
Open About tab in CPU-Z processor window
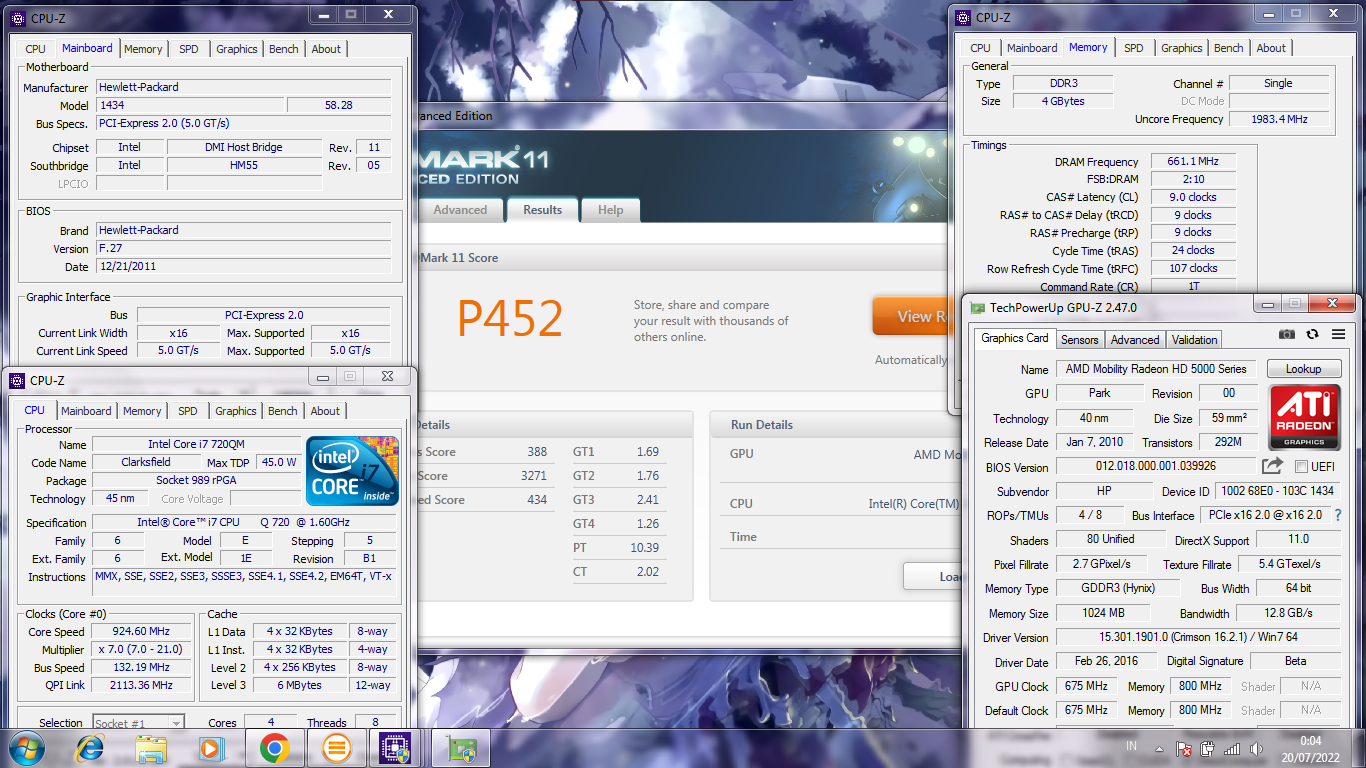click(x=325, y=411)
